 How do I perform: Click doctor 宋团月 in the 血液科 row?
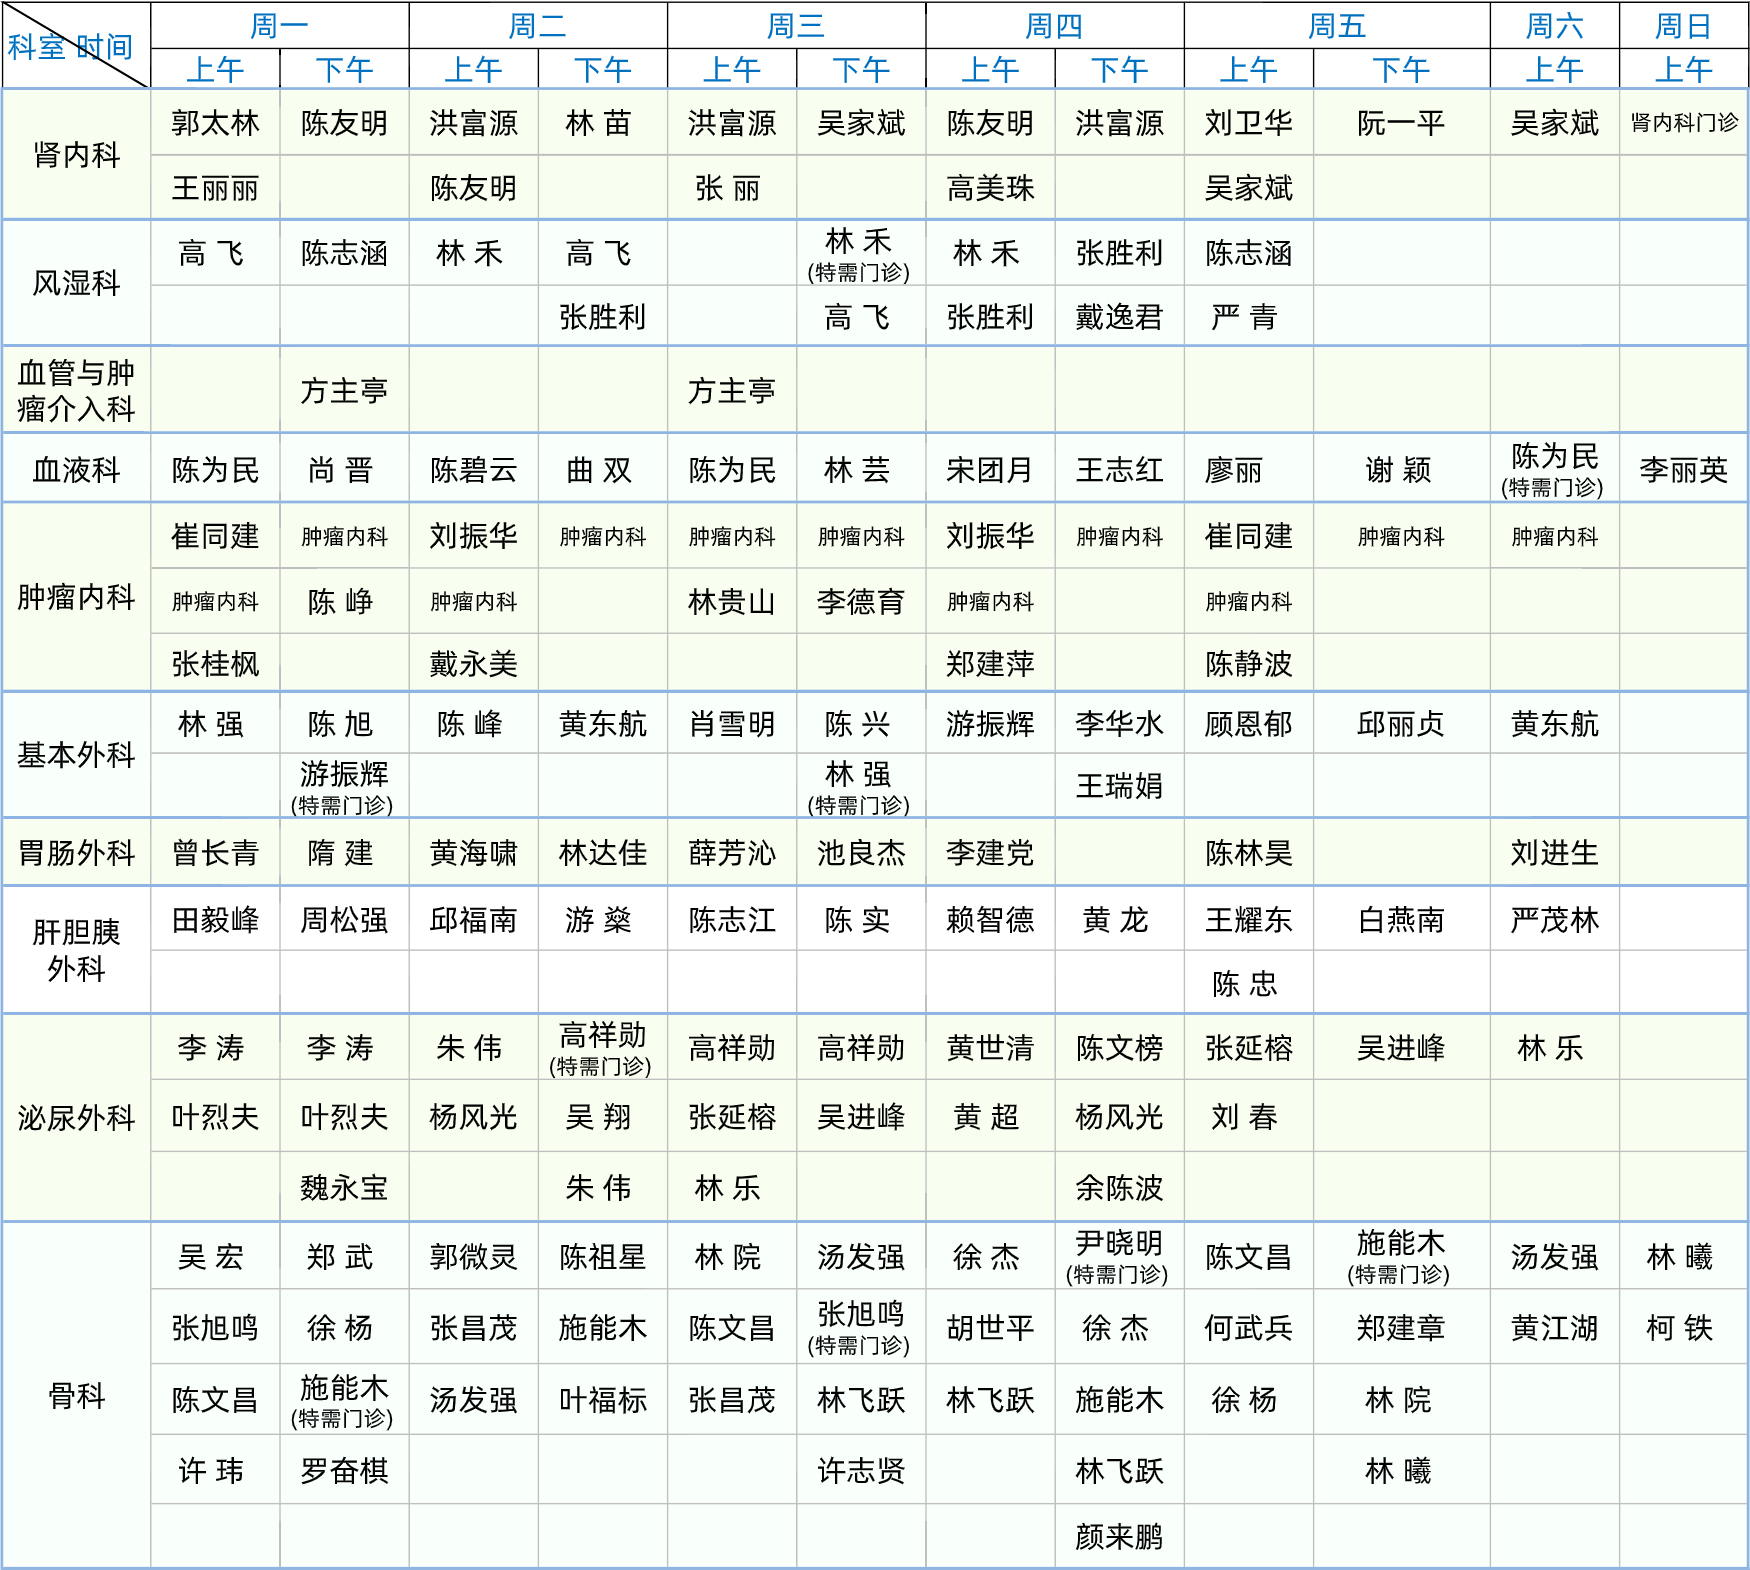tap(990, 470)
